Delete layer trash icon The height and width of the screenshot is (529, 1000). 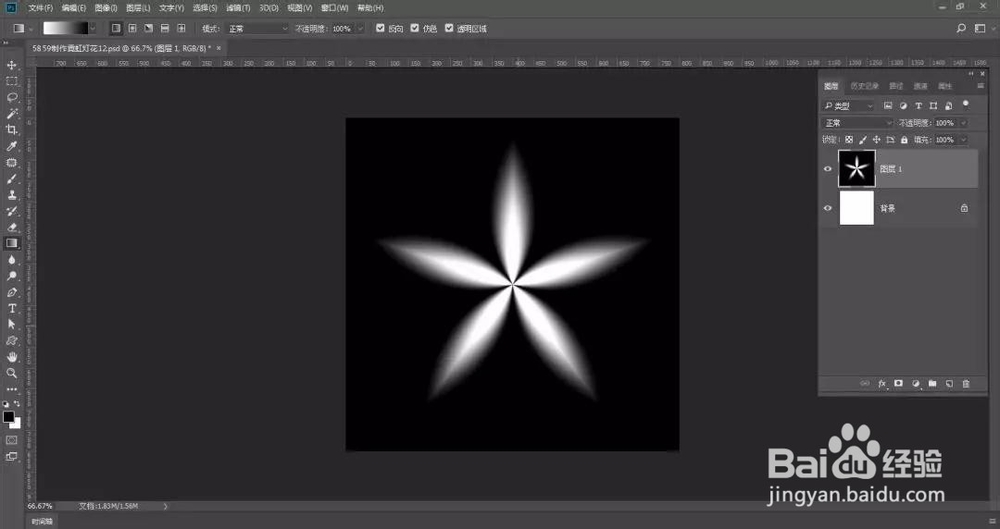point(966,384)
